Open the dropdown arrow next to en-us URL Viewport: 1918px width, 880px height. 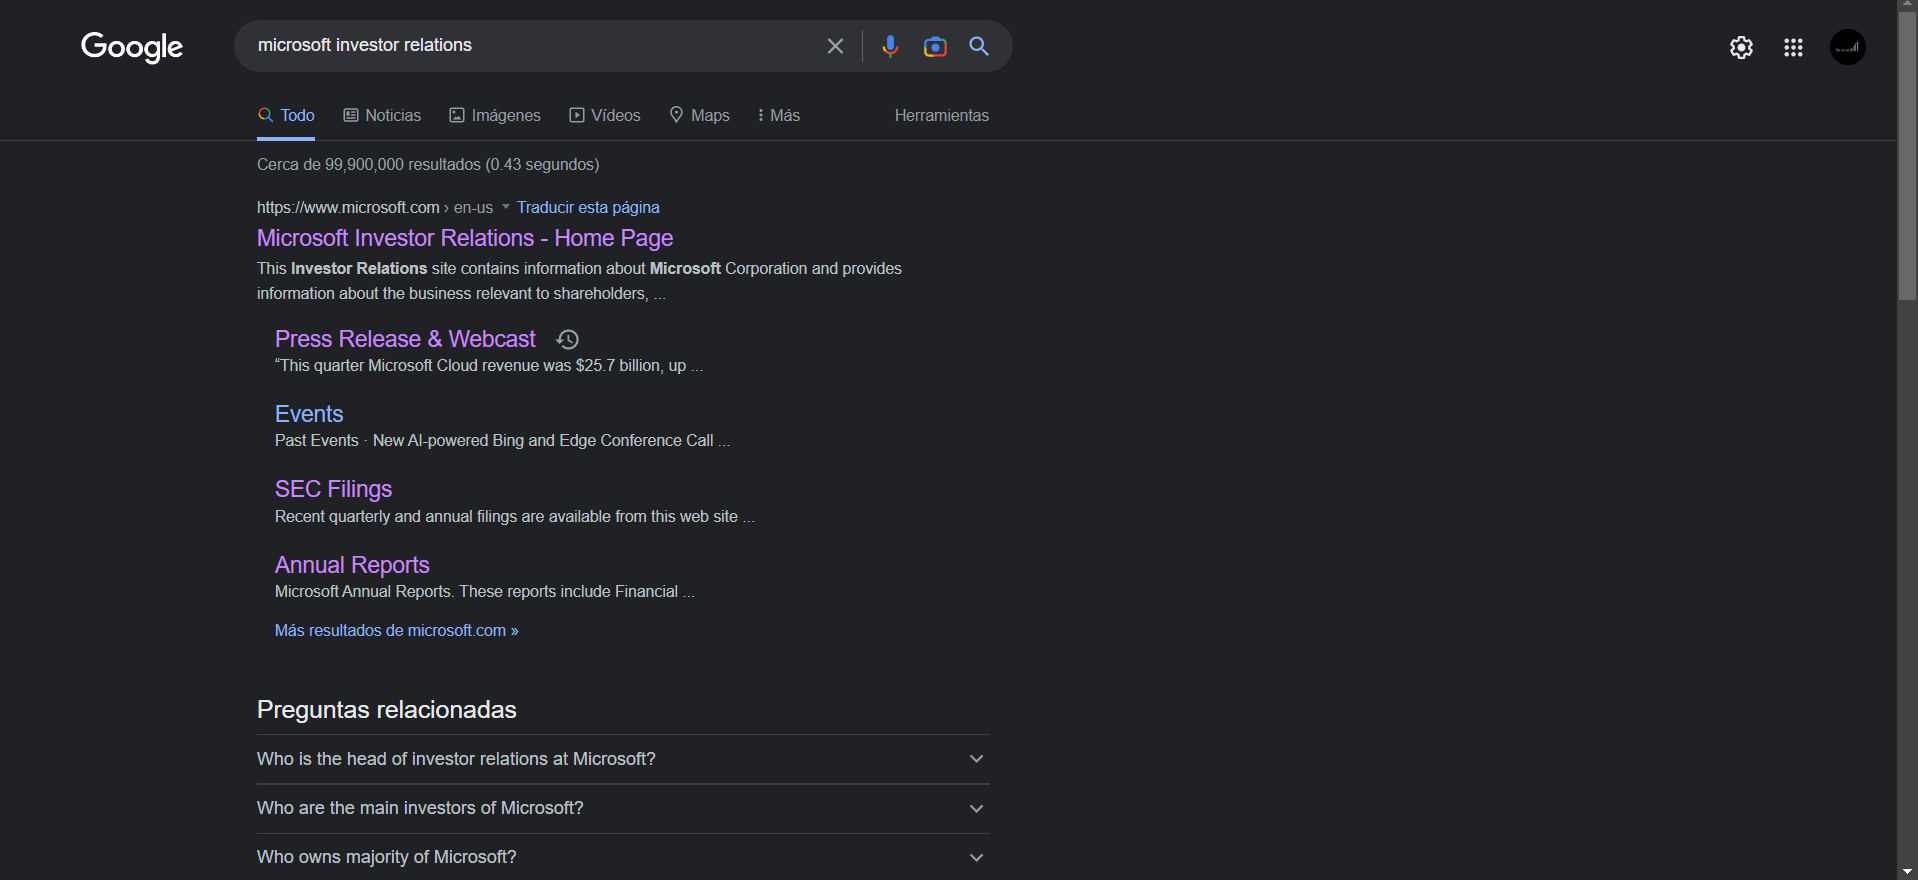[x=506, y=207]
